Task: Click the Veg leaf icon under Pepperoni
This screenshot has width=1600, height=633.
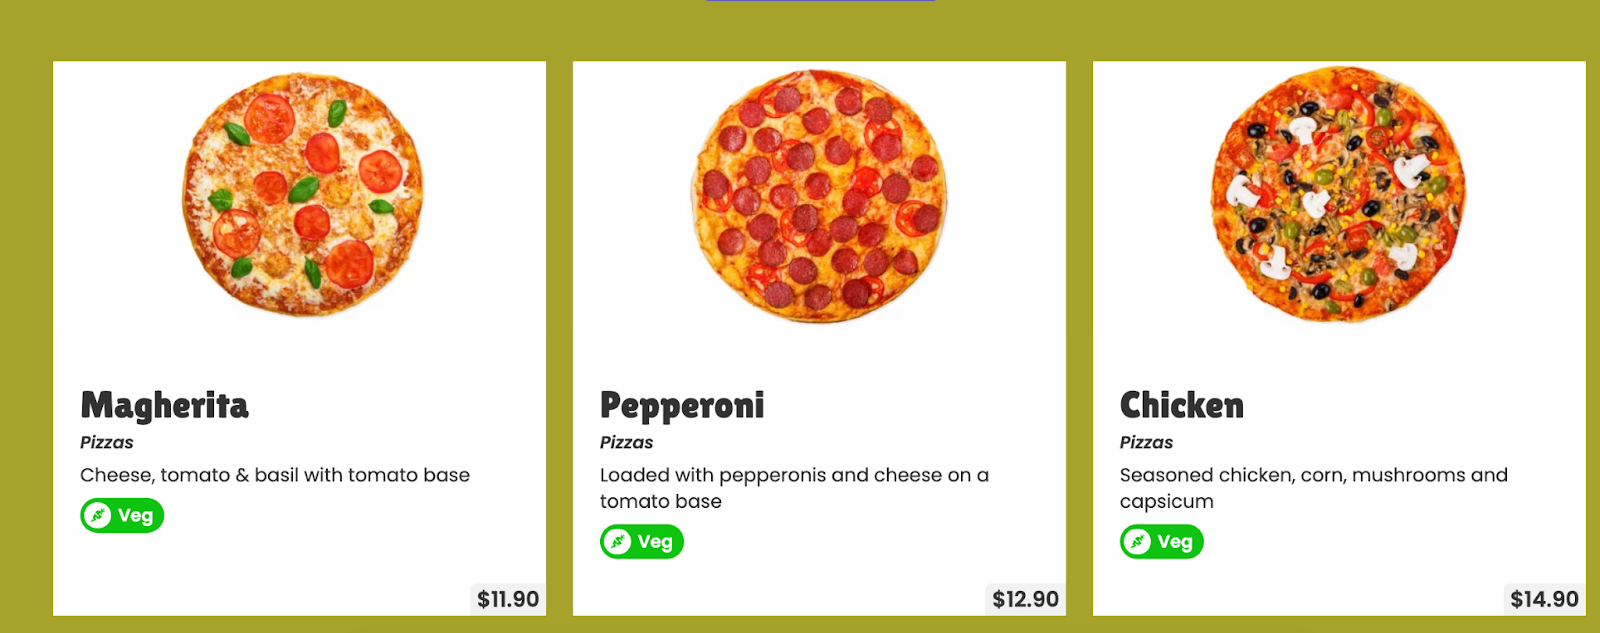Action: (x=618, y=542)
